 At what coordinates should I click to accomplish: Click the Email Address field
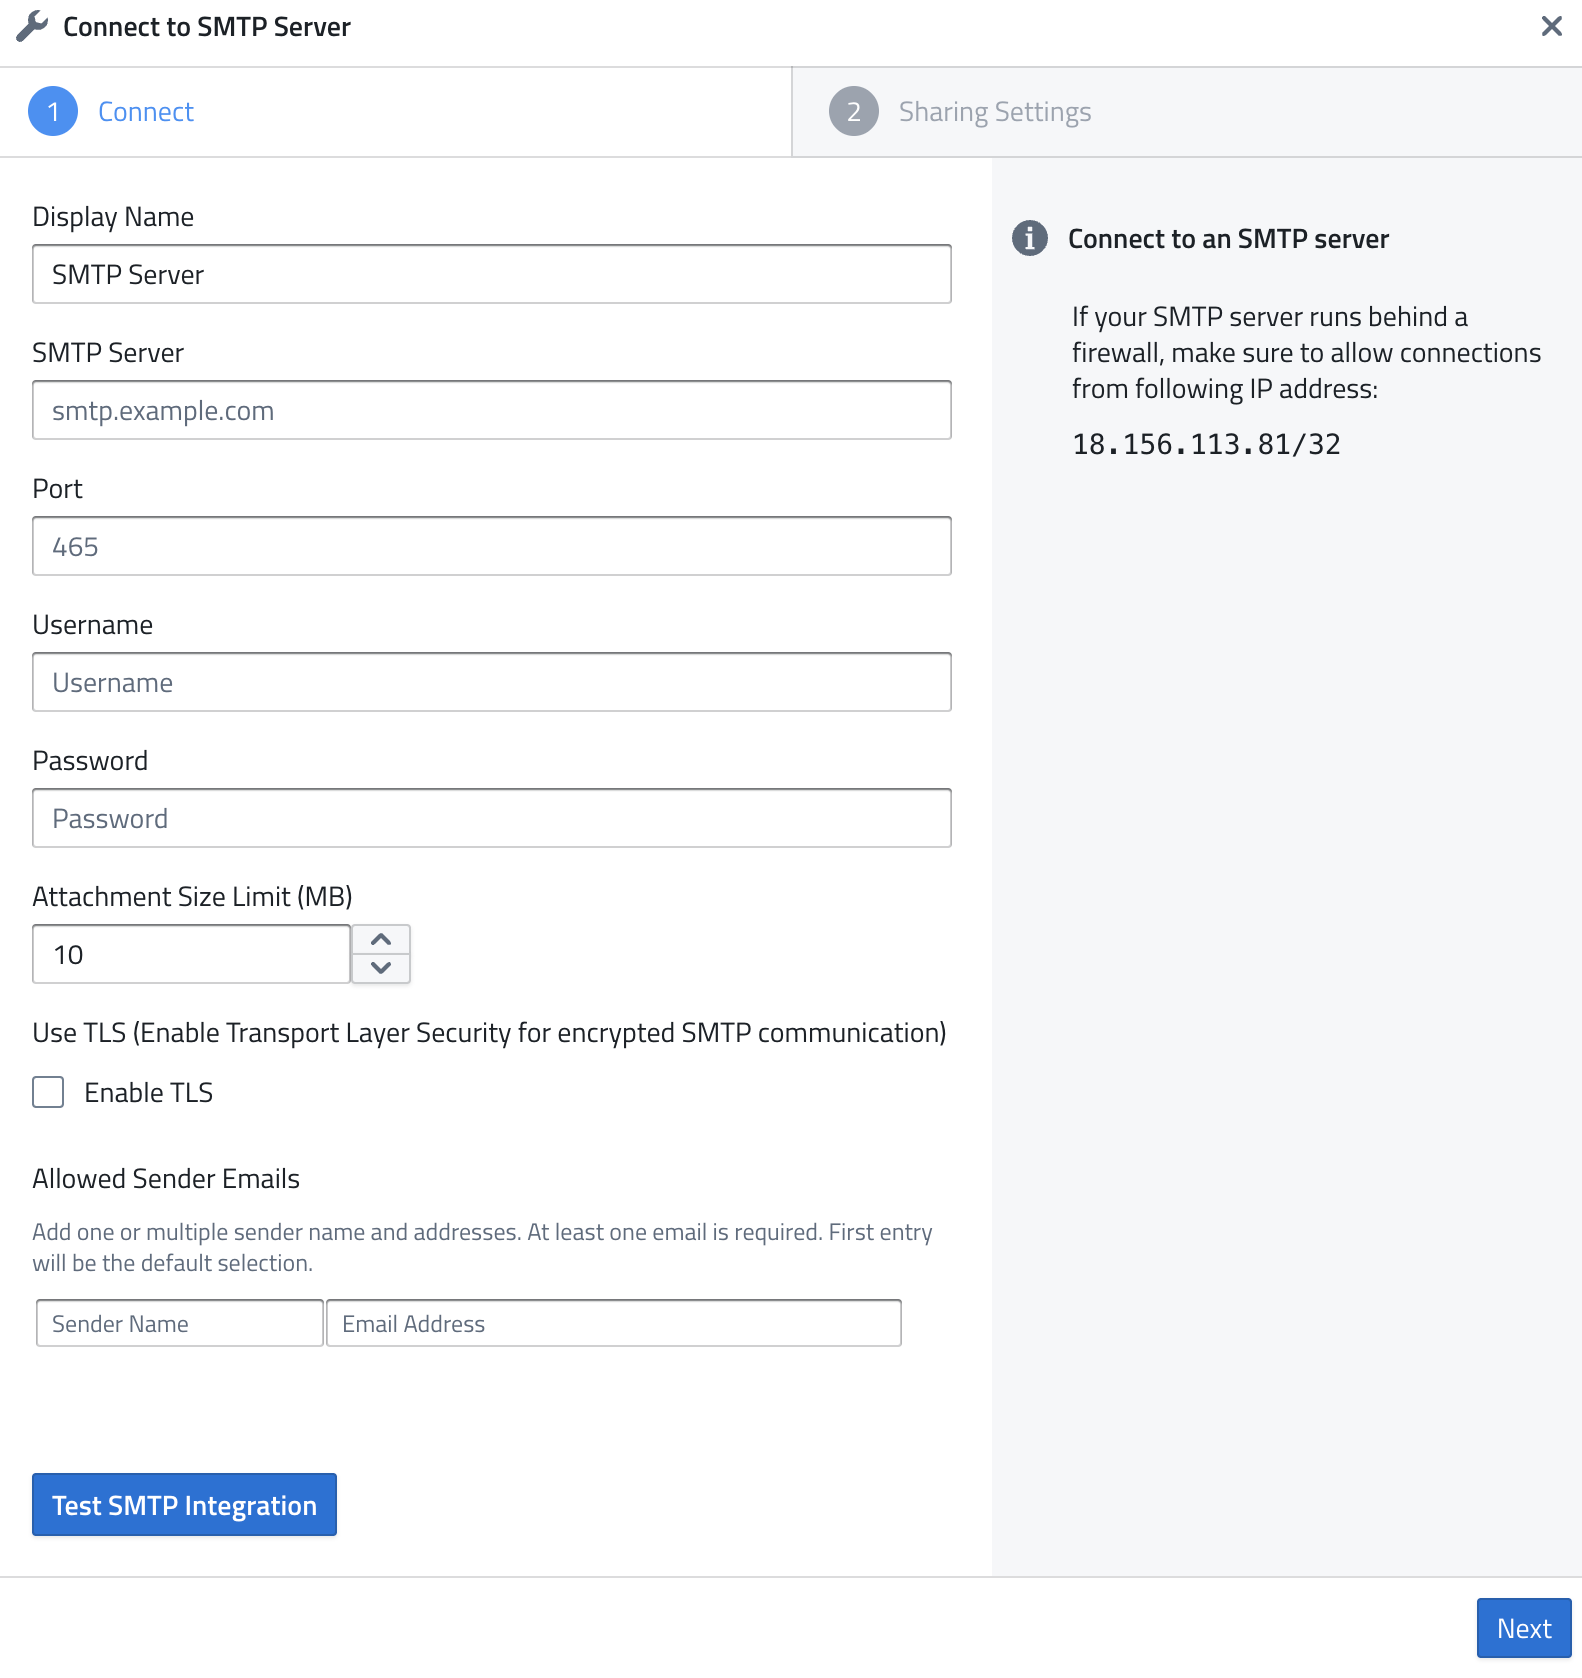click(613, 1323)
